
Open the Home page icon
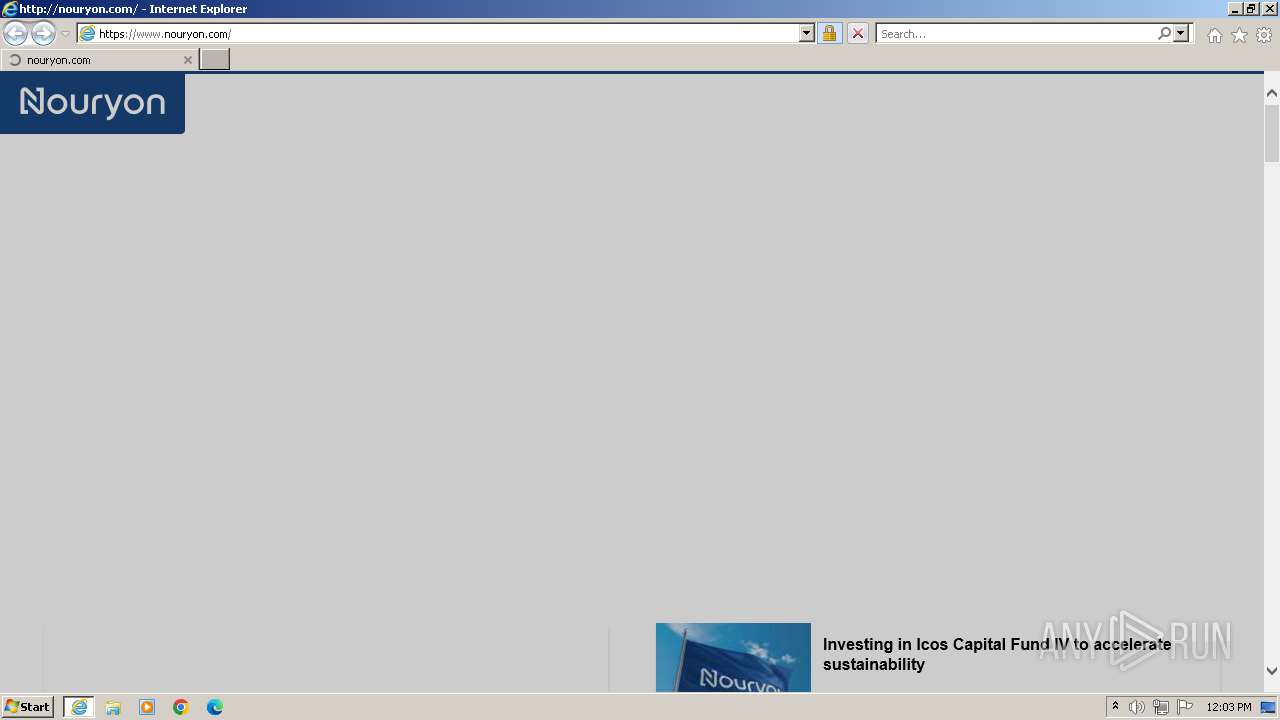[x=1214, y=35]
